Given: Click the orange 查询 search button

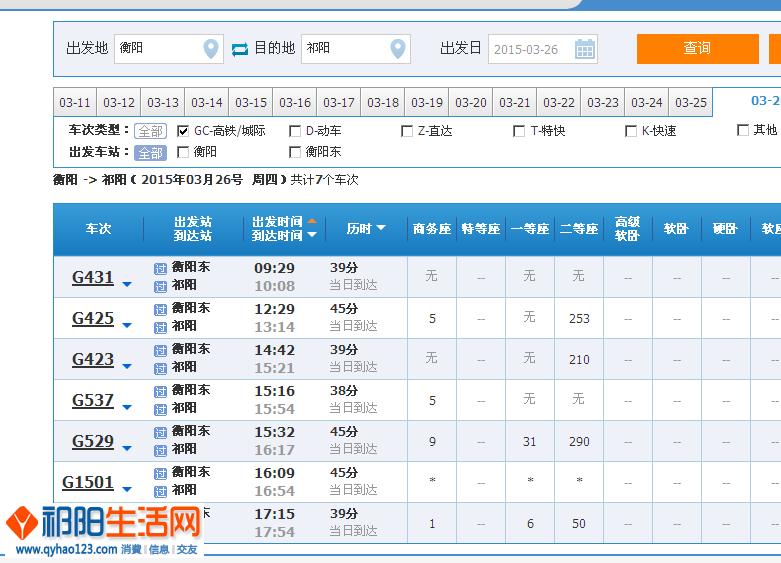Looking at the screenshot, I should coord(697,48).
